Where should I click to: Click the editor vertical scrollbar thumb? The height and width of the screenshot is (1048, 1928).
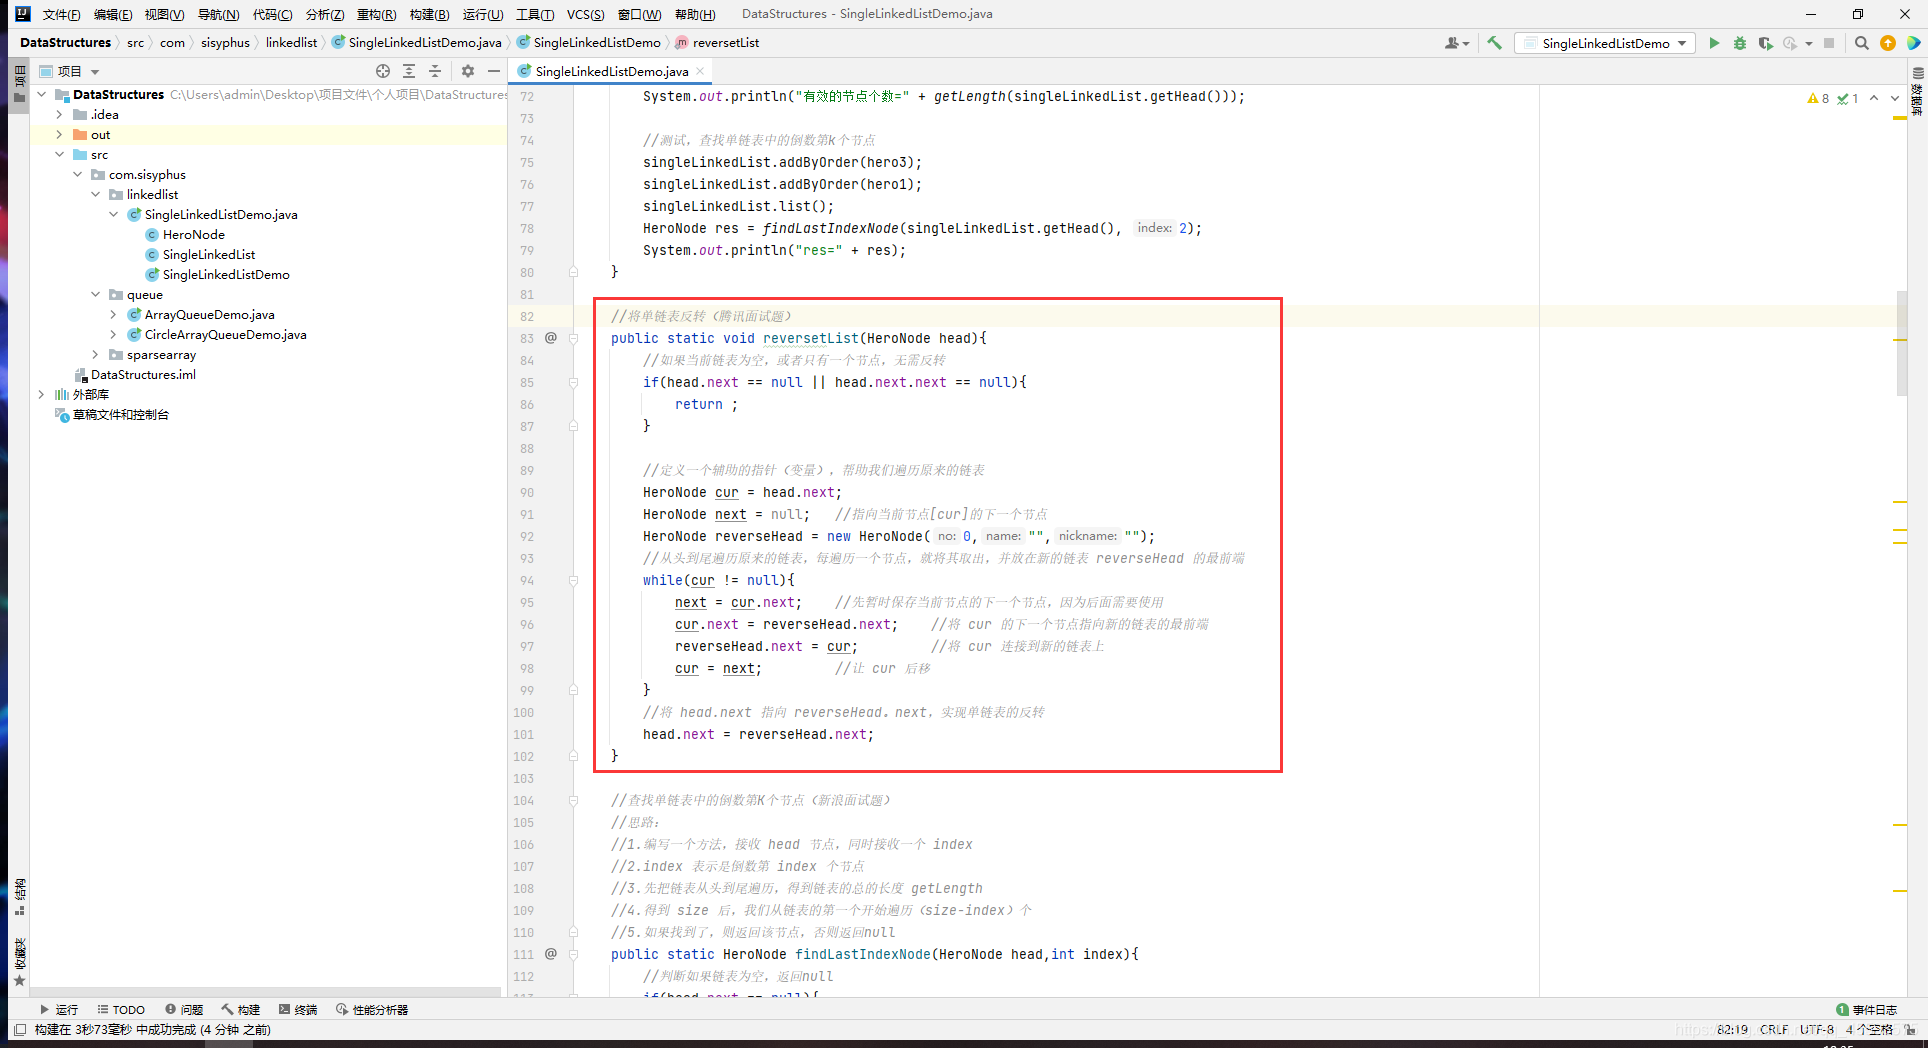[x=1901, y=343]
